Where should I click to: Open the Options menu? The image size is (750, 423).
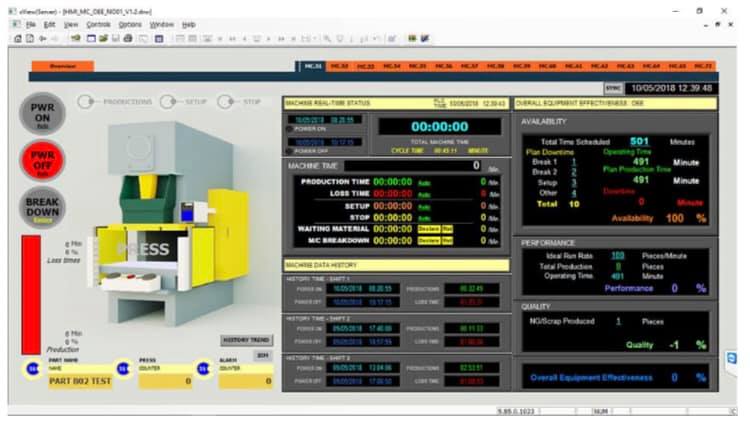pyautogui.click(x=130, y=24)
